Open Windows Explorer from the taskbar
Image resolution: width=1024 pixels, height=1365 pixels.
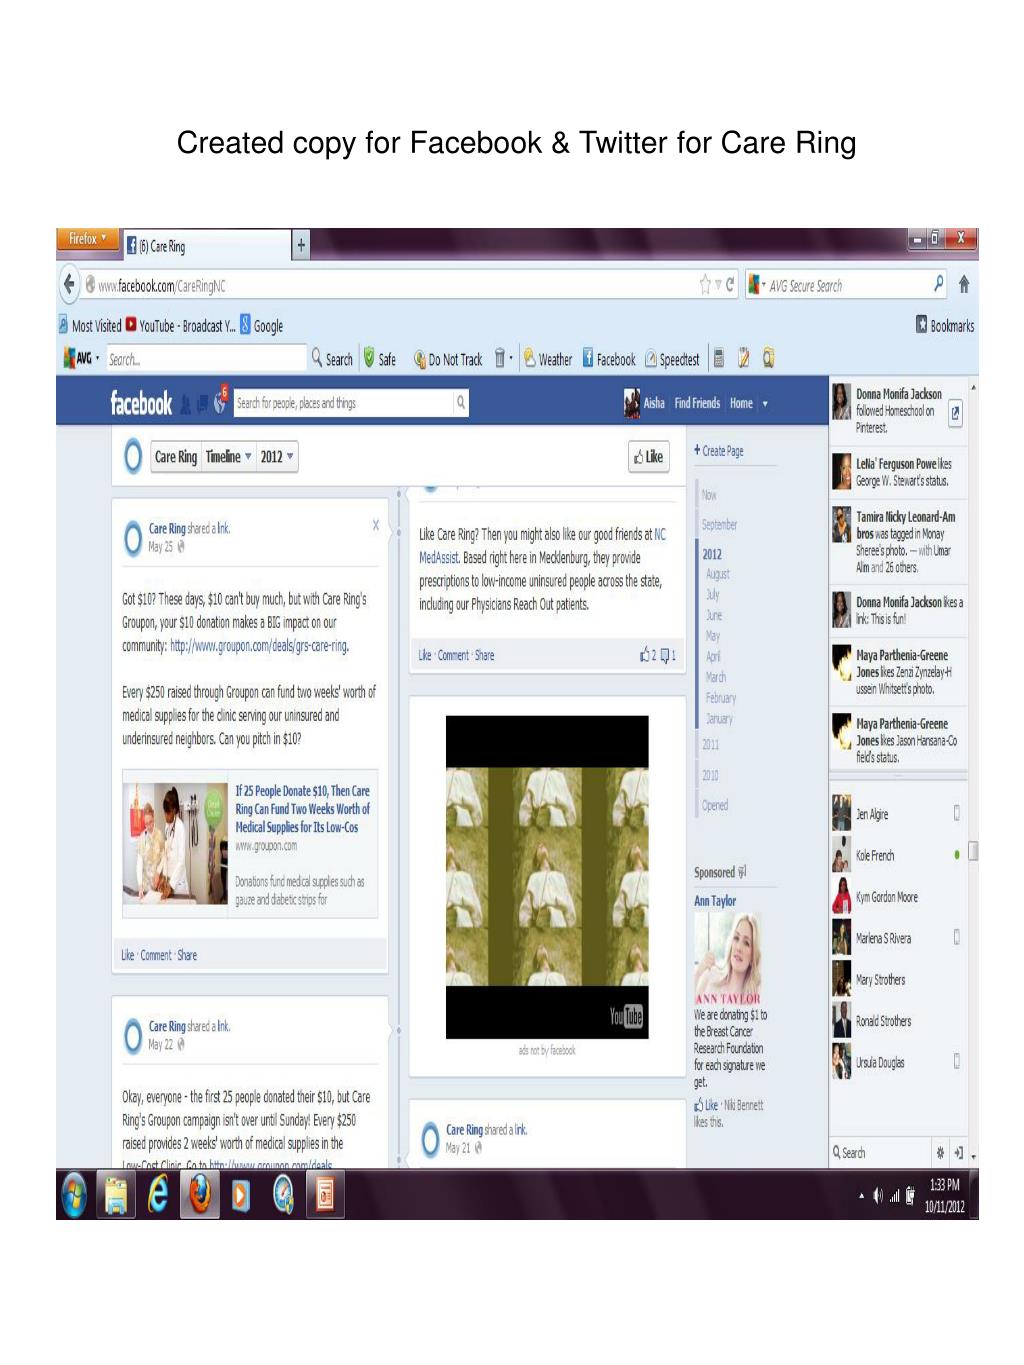tap(117, 1195)
